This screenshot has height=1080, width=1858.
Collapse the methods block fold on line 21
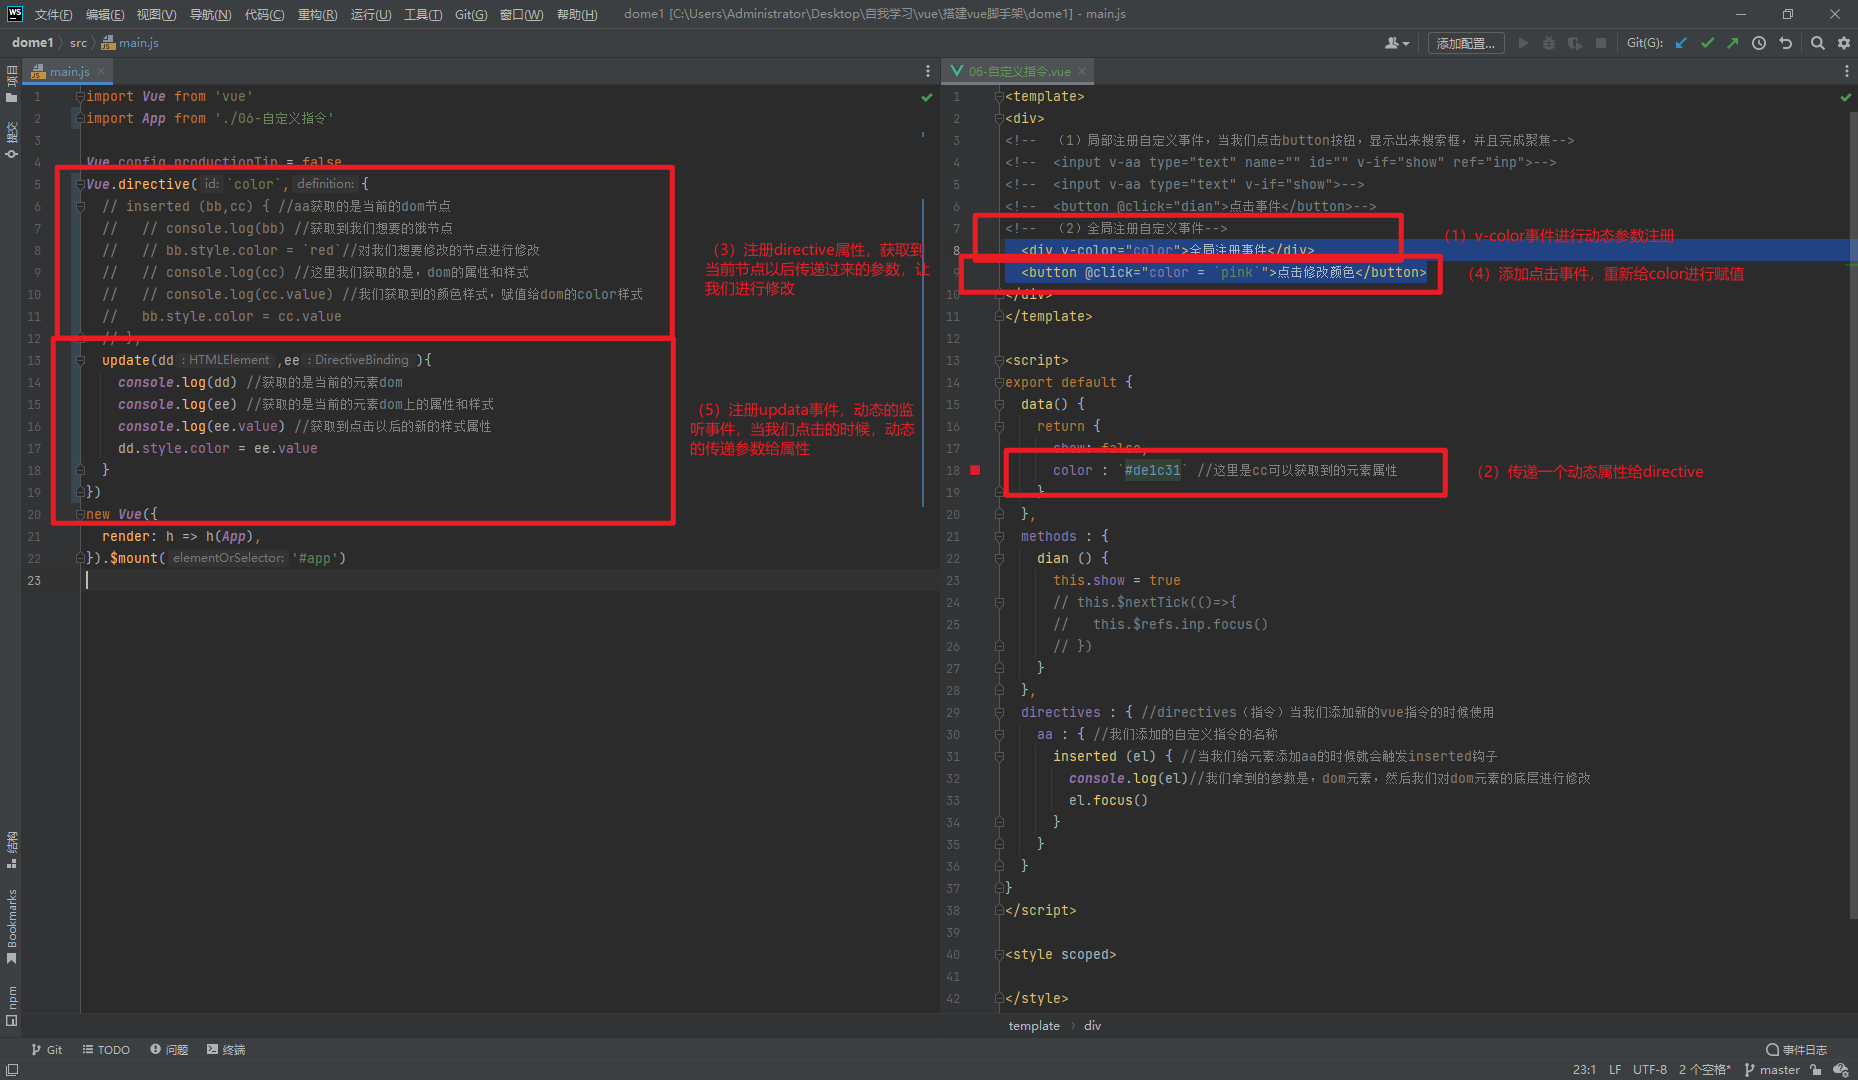[x=999, y=536]
